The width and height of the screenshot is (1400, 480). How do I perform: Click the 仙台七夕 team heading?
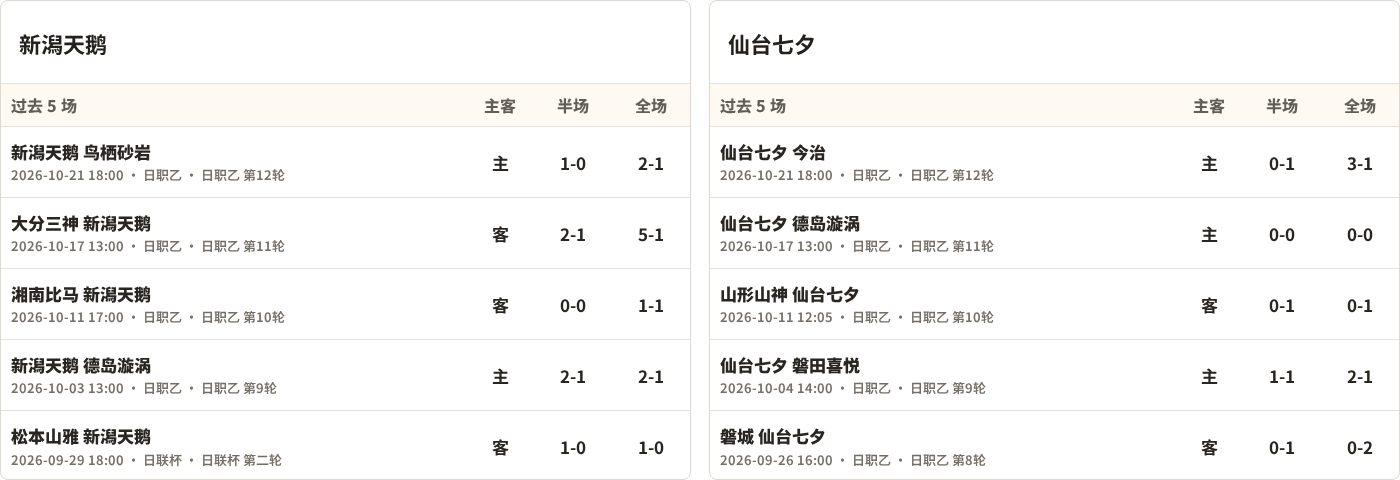(772, 45)
